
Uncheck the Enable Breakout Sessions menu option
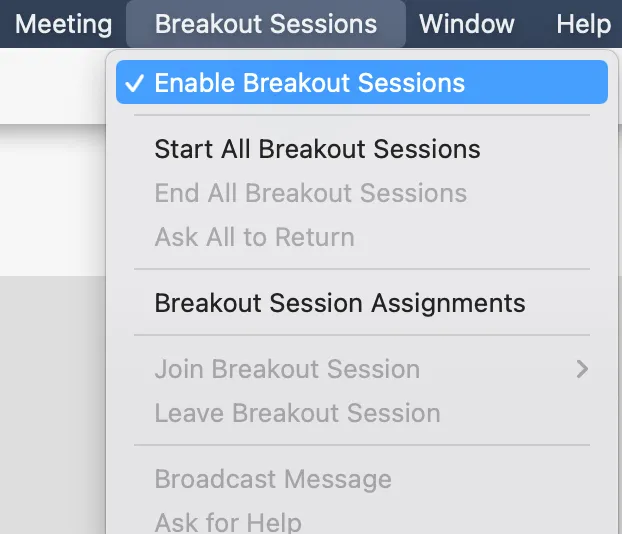point(309,83)
